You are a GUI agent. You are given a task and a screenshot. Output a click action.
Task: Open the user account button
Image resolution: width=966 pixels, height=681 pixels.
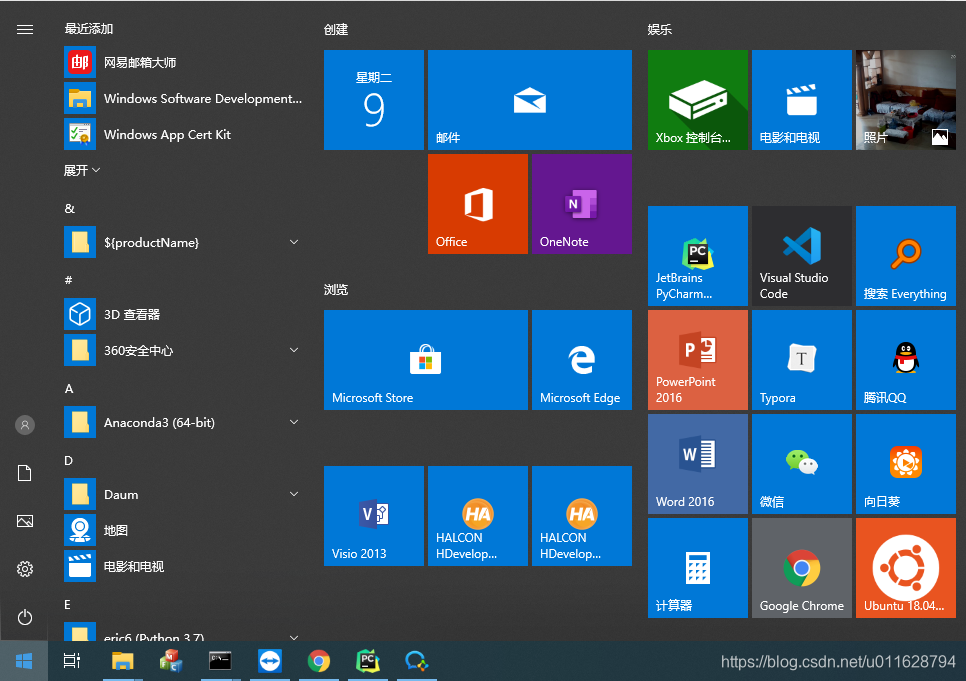[25, 425]
